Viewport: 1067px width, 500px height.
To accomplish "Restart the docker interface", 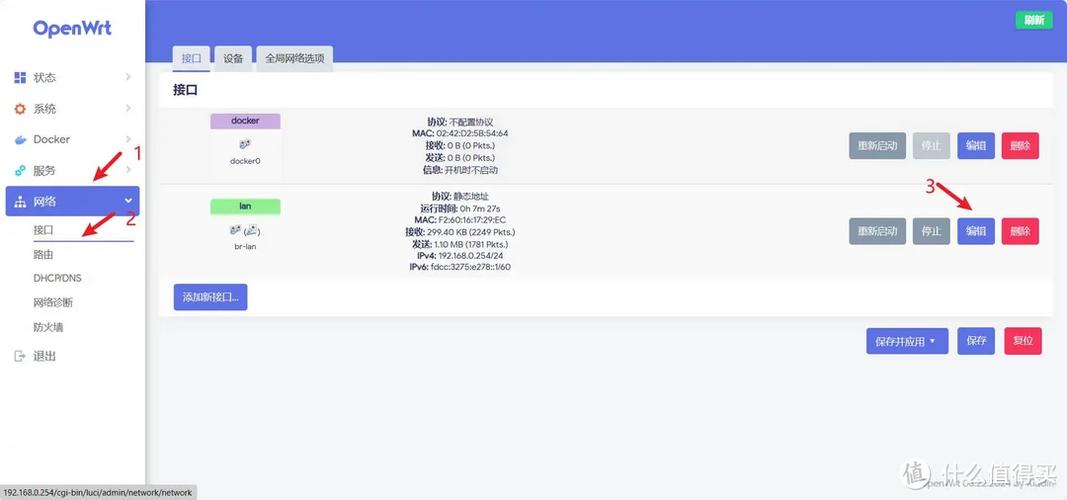I will click(x=877, y=146).
